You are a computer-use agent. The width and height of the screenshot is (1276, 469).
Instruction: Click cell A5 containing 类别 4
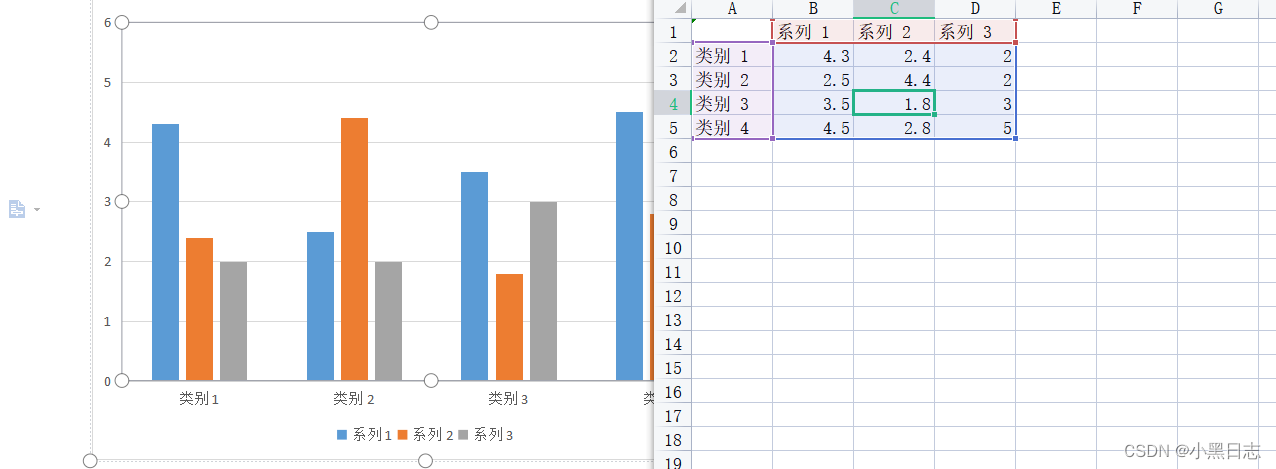pos(732,127)
